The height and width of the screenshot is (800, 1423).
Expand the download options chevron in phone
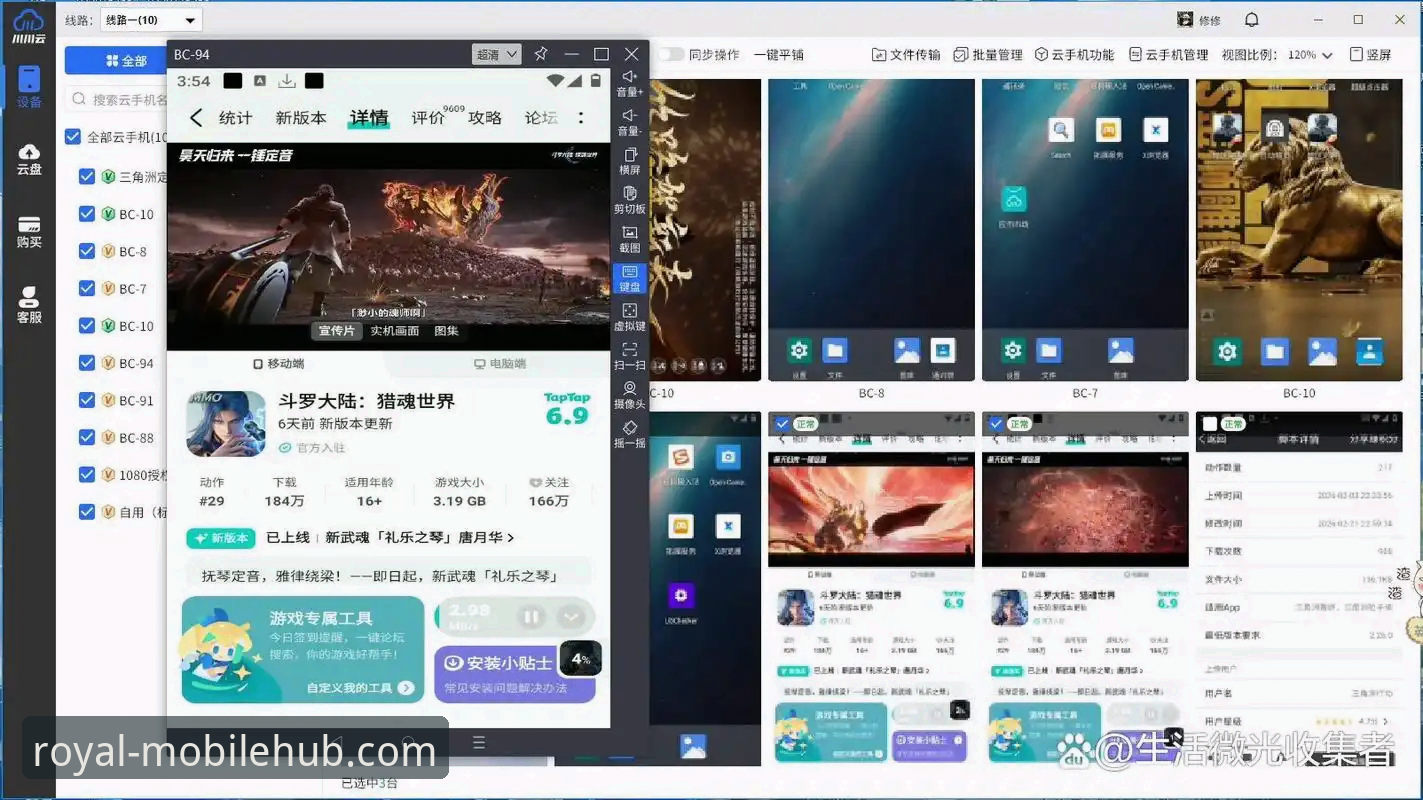click(571, 617)
